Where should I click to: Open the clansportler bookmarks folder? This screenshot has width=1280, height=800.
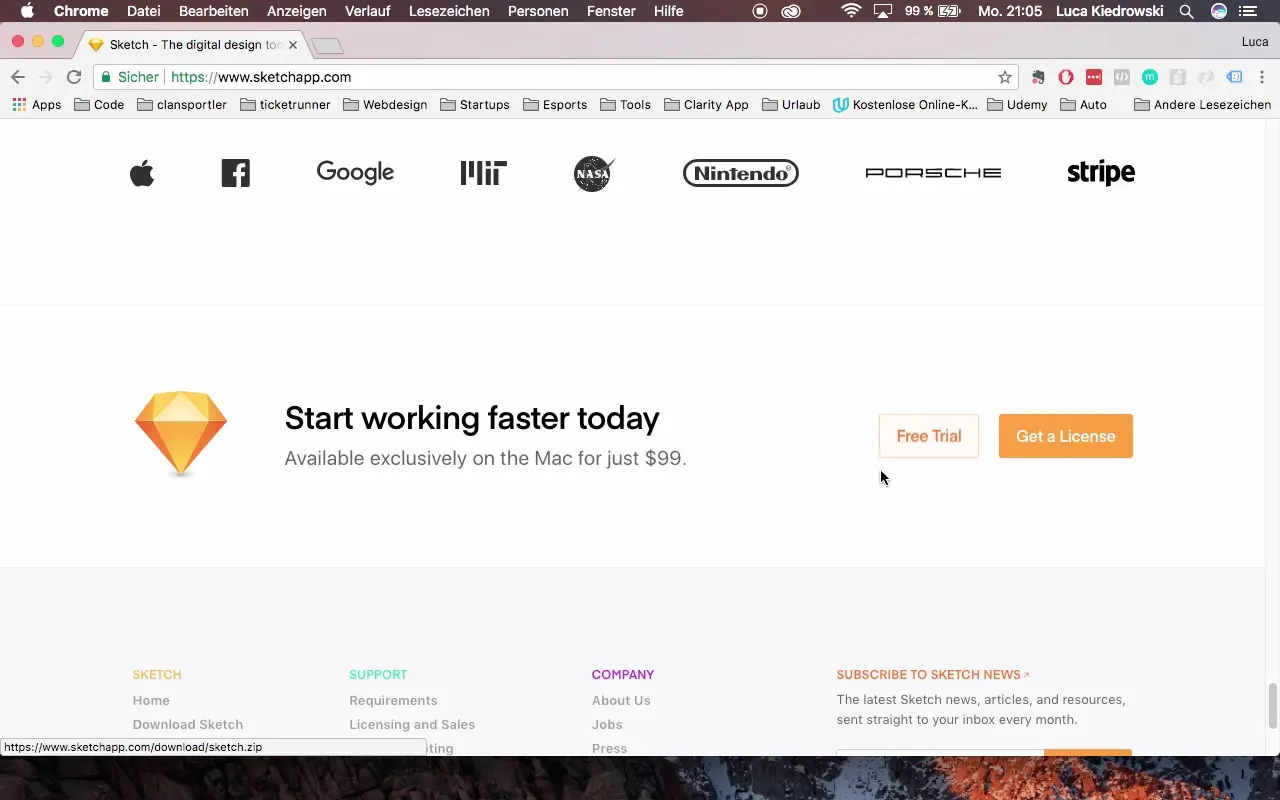[182, 104]
